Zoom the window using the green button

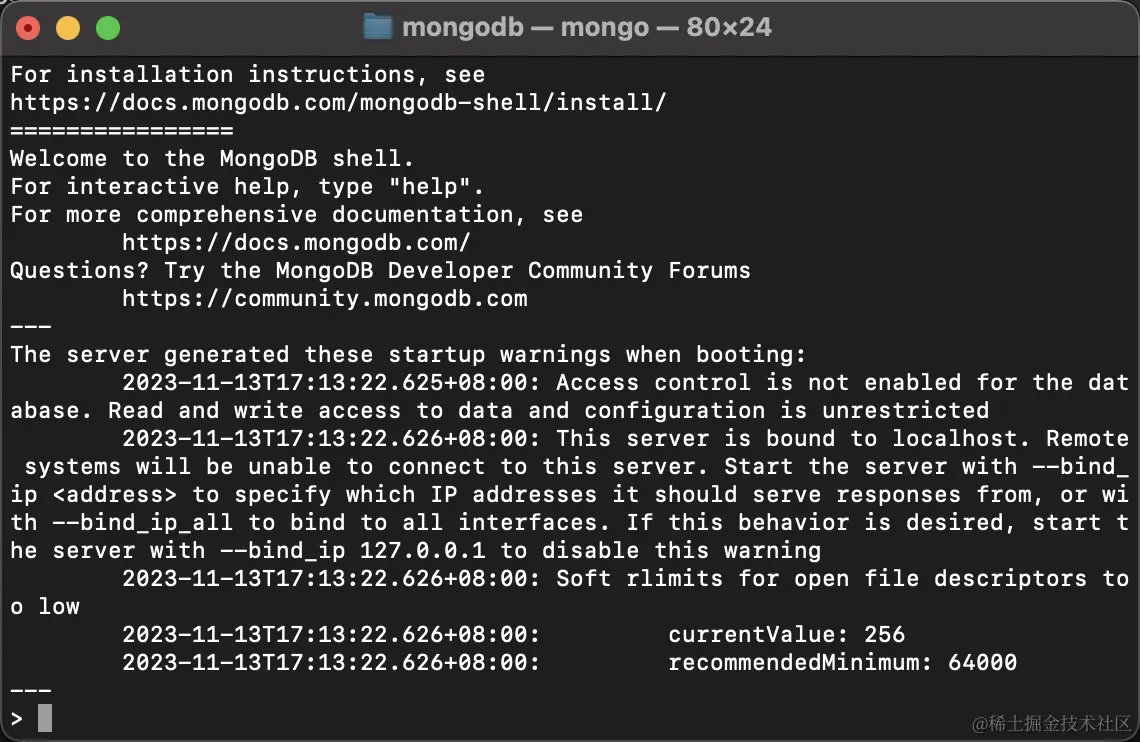coord(107,28)
